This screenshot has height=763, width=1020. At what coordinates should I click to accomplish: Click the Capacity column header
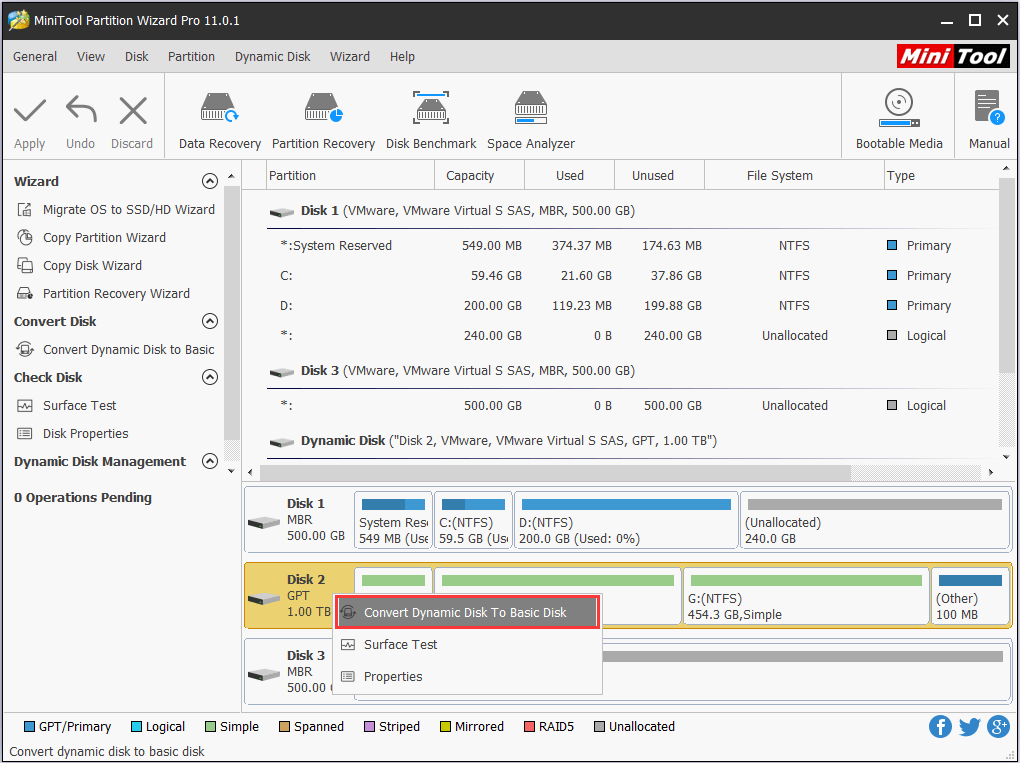[x=479, y=176]
